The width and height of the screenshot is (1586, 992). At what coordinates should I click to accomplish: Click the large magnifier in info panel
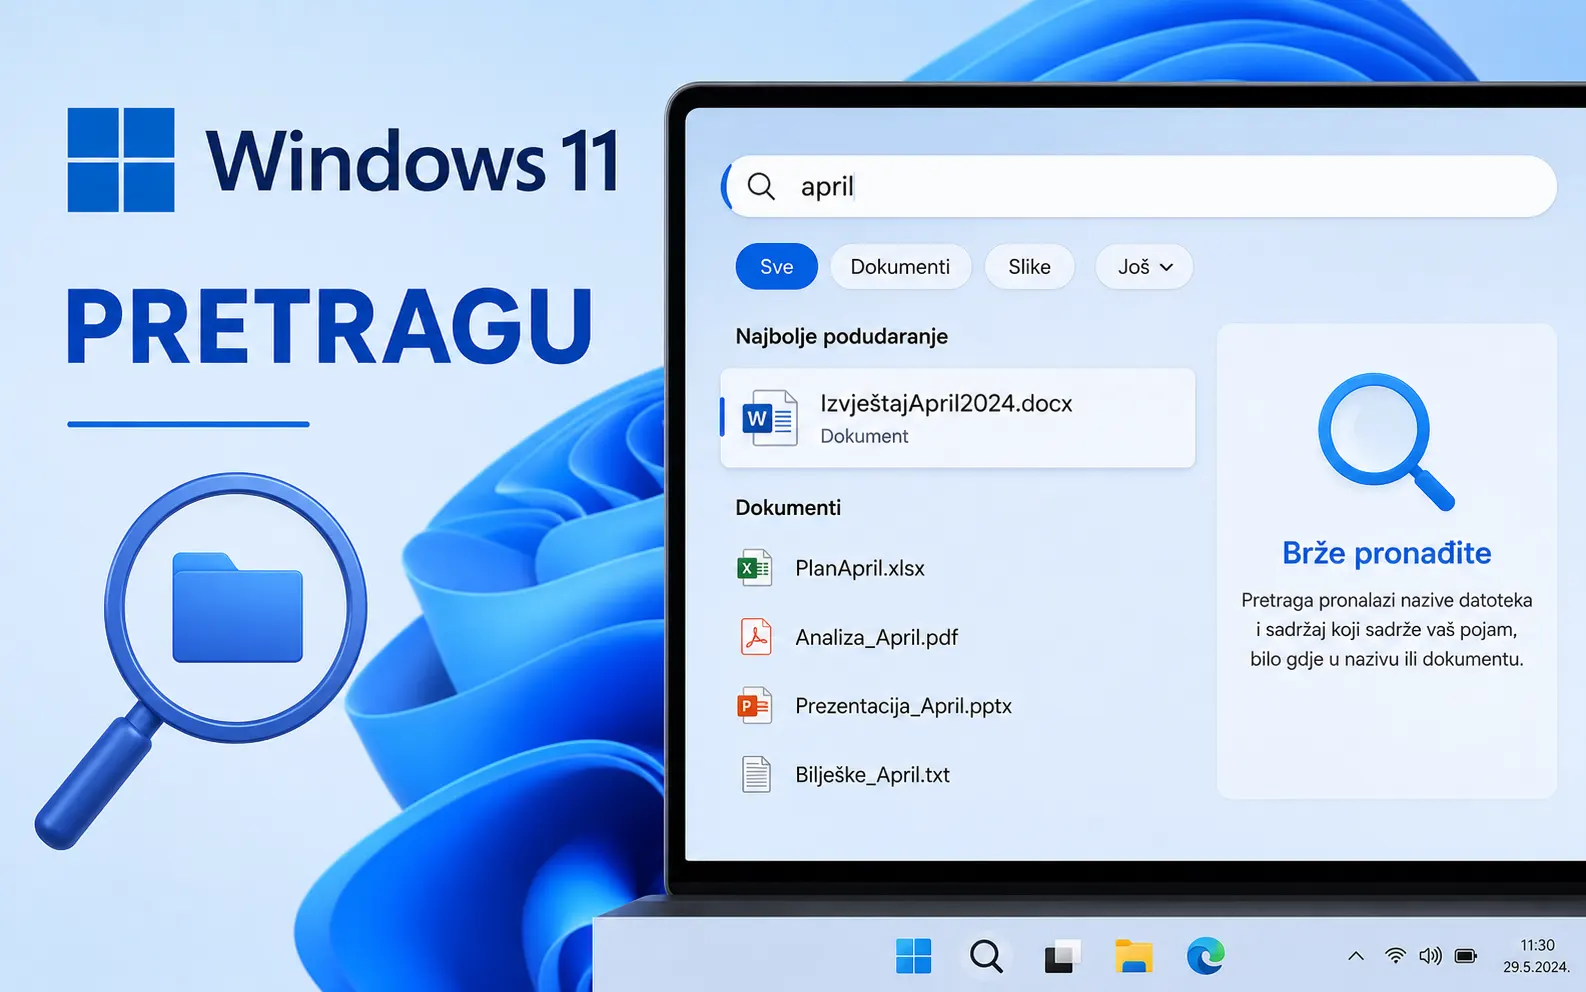pos(1386,441)
